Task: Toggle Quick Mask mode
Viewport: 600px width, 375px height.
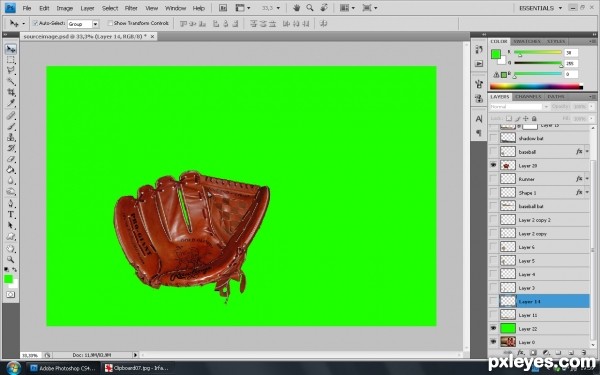Action: (x=11, y=295)
